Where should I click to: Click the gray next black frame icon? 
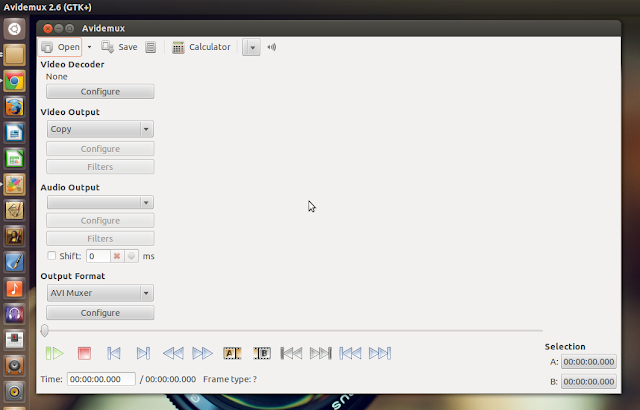coord(321,353)
